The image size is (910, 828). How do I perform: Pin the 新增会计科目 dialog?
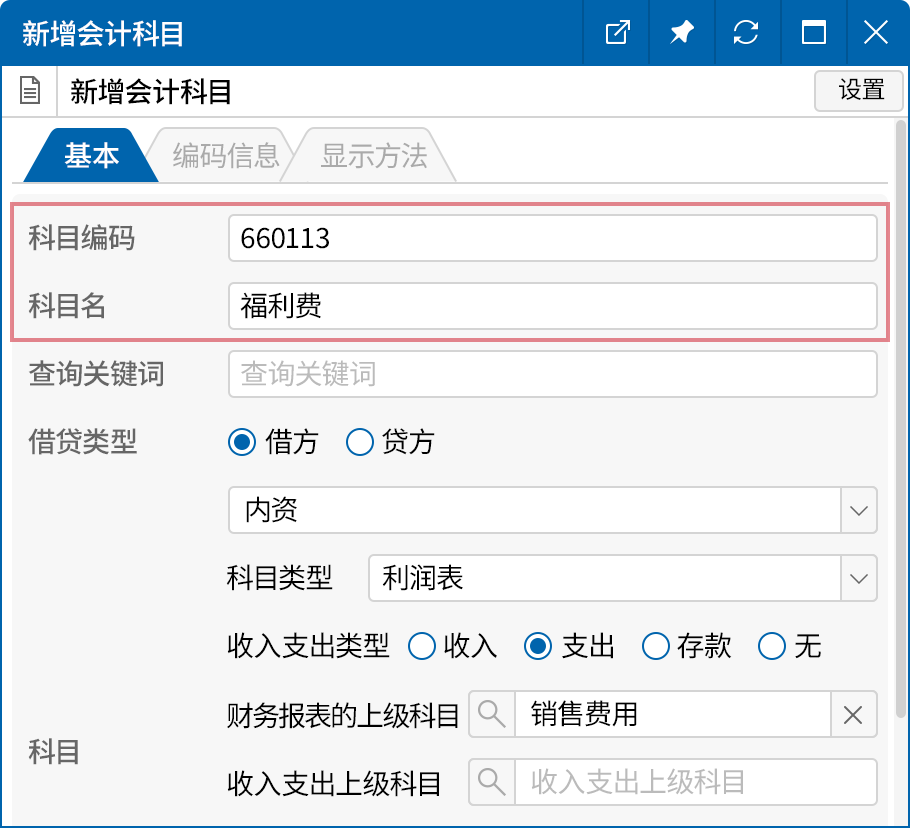click(681, 32)
